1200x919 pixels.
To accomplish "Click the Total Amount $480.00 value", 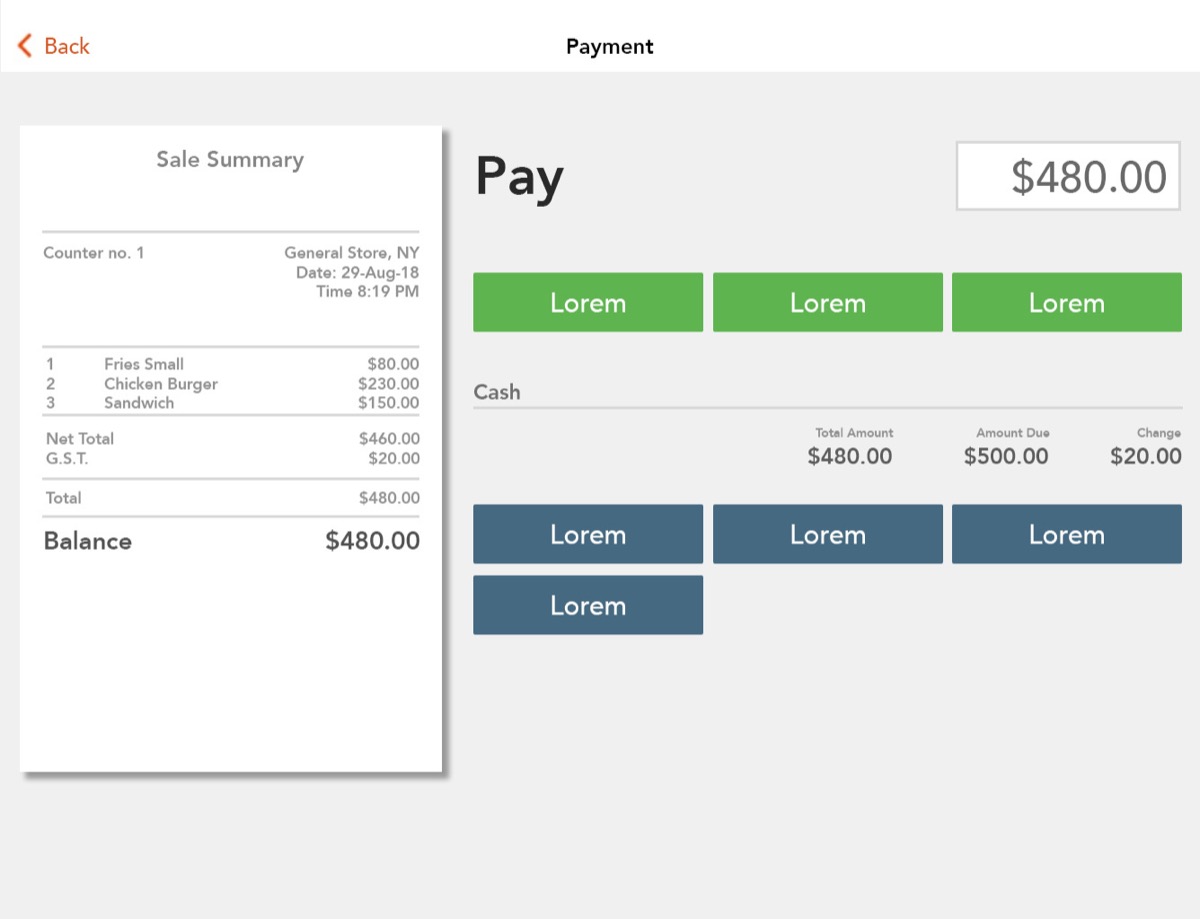I will pos(850,457).
